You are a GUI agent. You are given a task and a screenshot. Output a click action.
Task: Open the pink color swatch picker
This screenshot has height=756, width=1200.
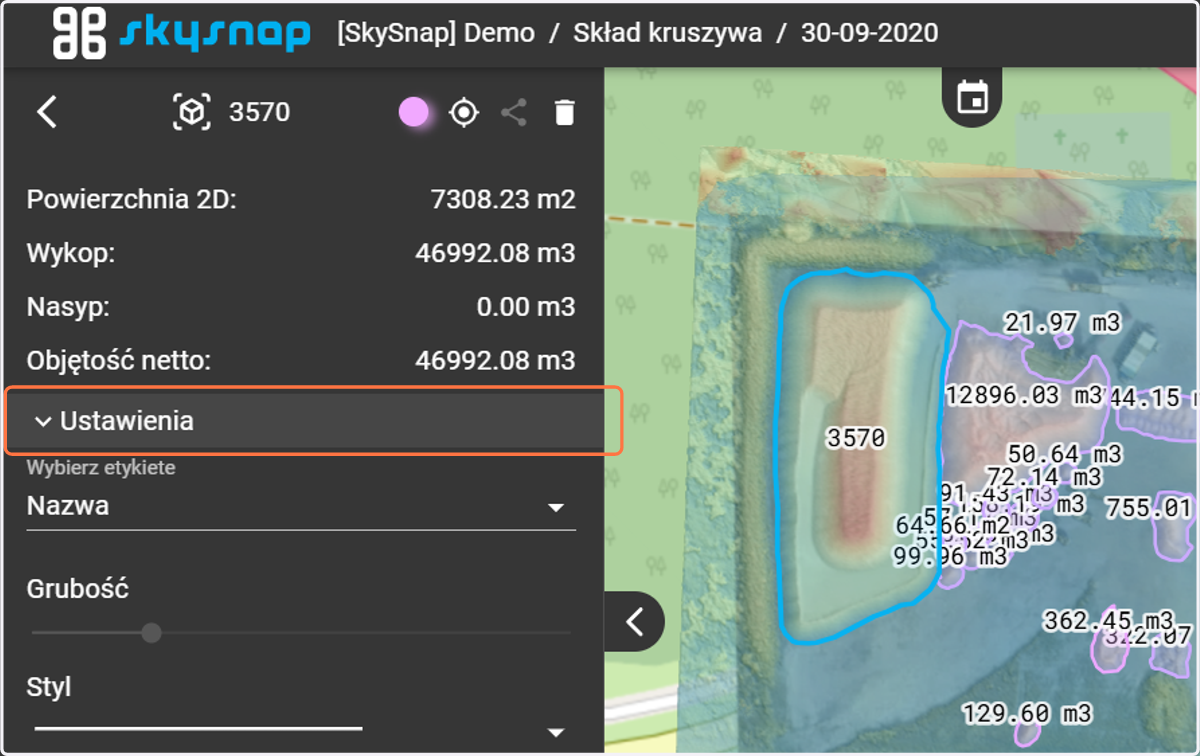[414, 112]
